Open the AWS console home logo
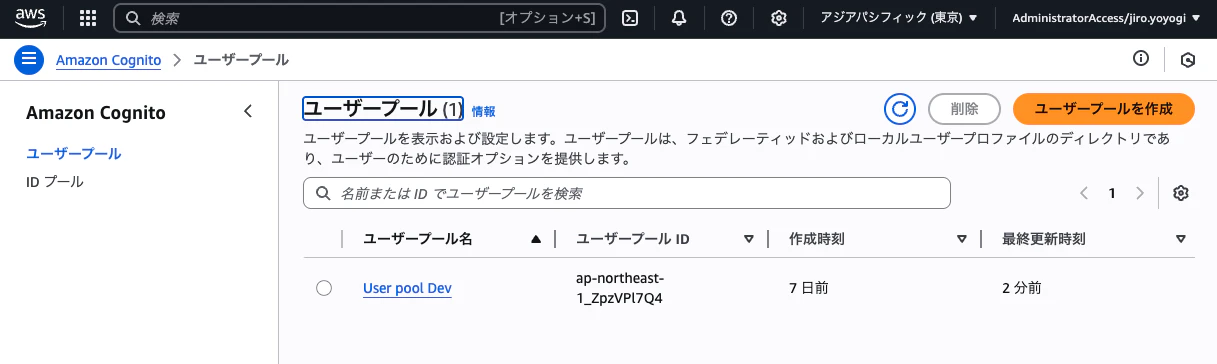The width and height of the screenshot is (1217, 364). (x=32, y=17)
